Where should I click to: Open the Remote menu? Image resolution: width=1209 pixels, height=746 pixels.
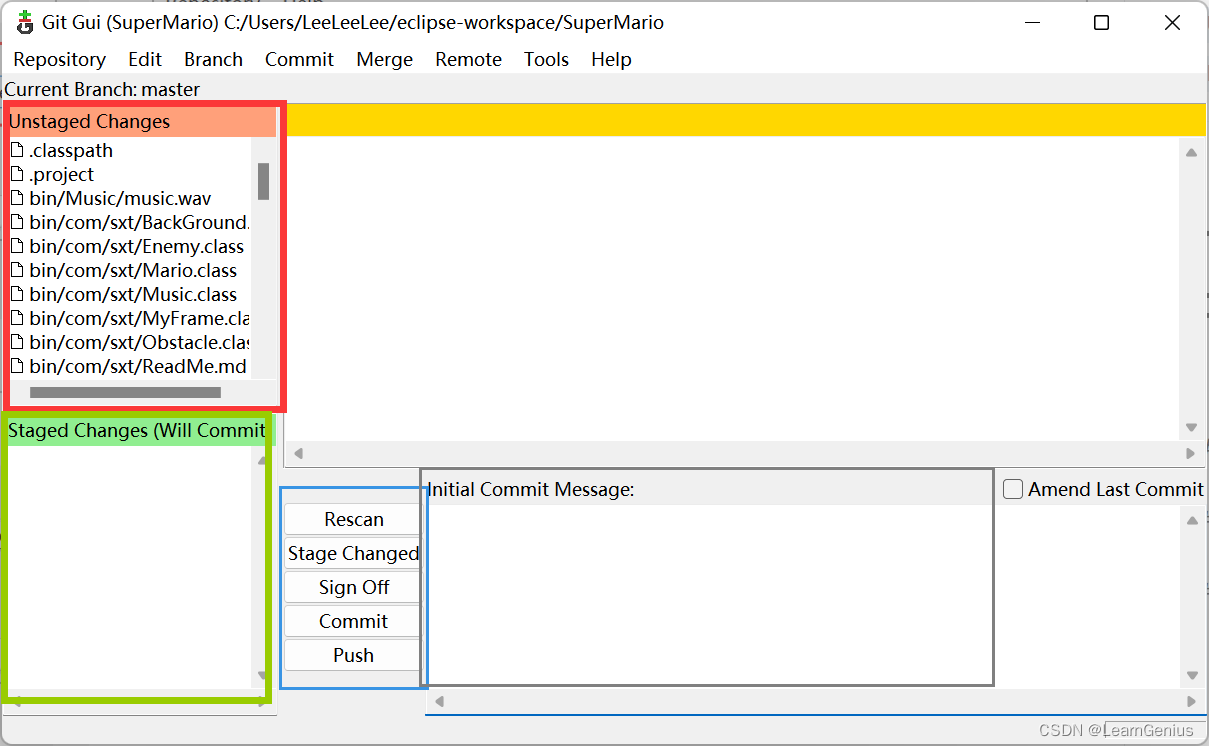(x=468, y=60)
